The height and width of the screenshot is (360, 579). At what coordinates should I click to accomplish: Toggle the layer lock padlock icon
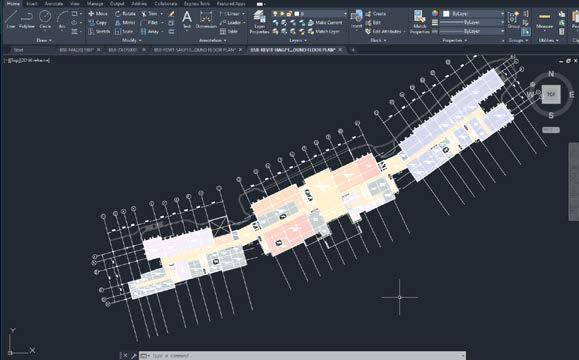point(289,14)
